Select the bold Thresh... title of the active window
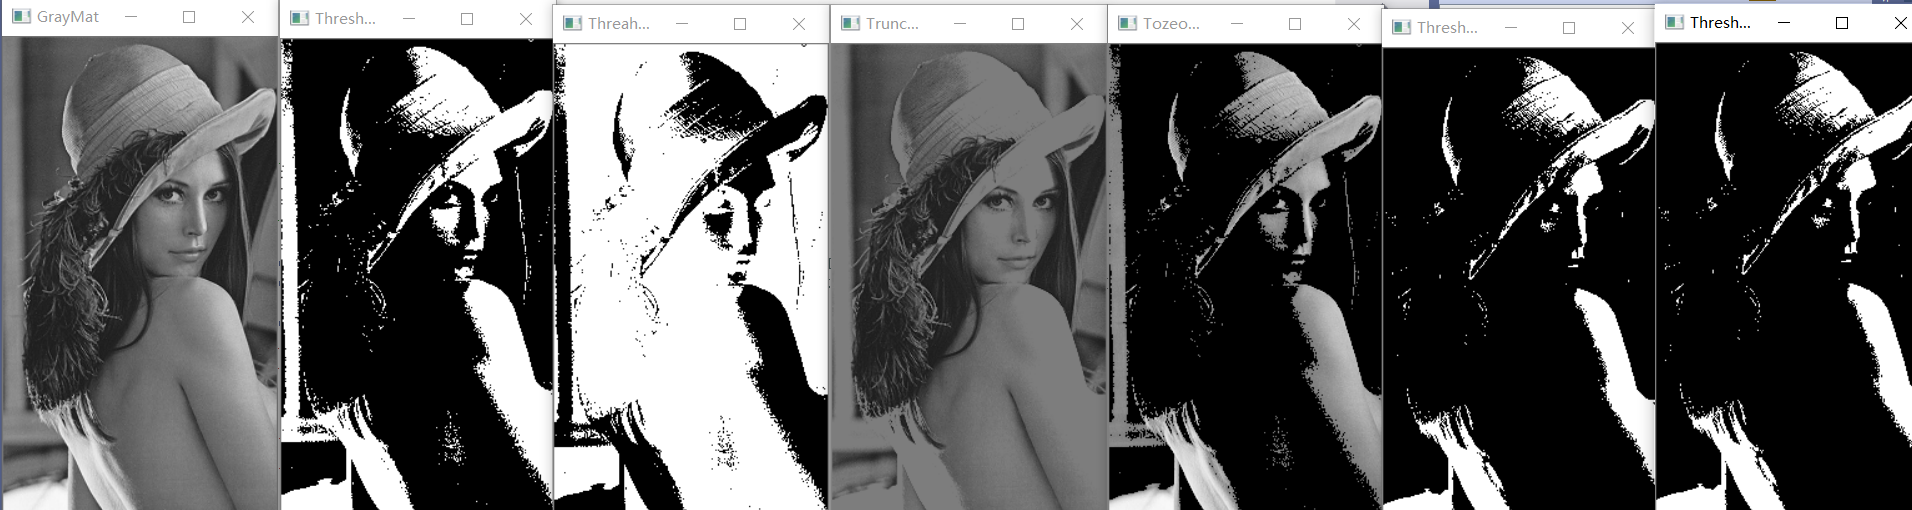 point(1720,22)
